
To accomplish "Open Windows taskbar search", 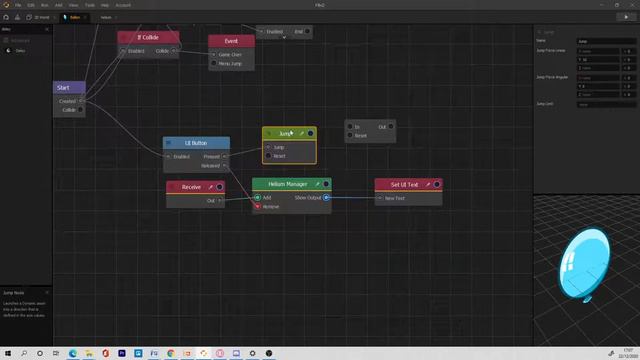I will tap(24, 353).
